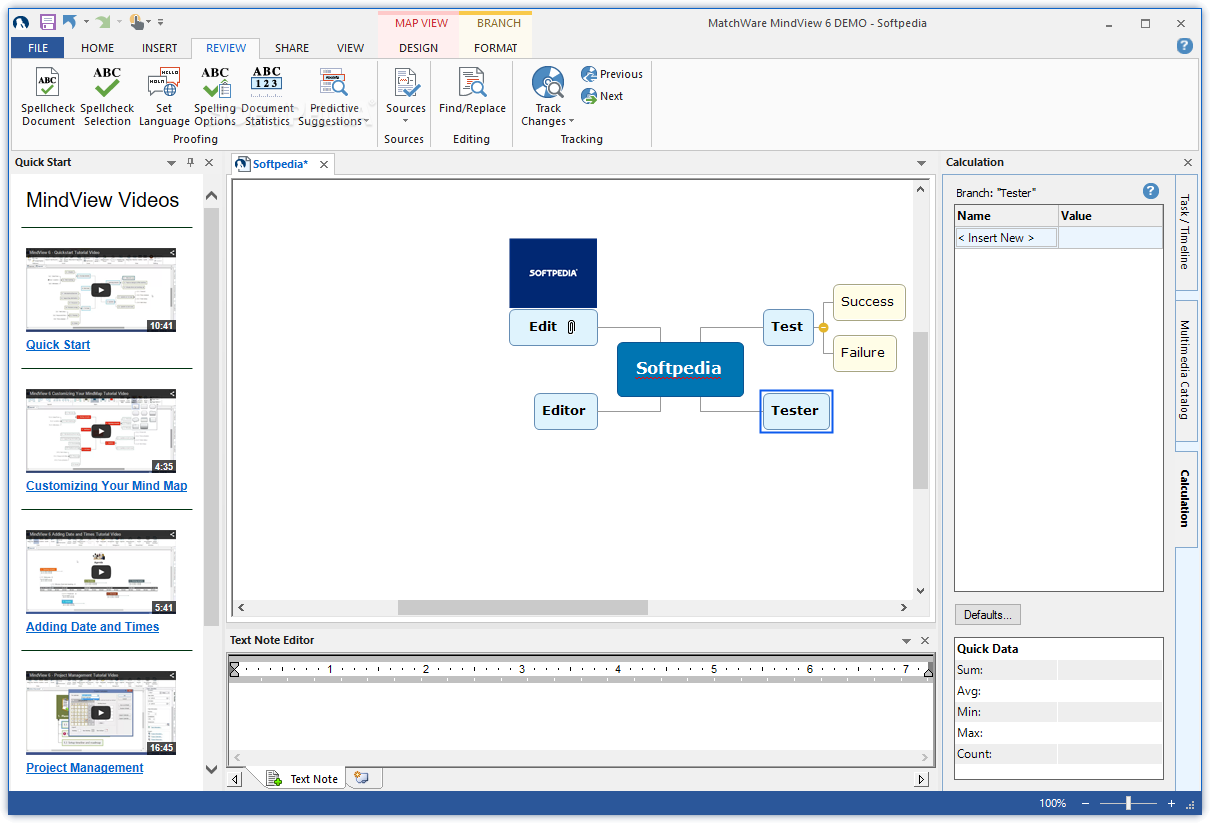
Task: Click Spellcheck Document icon
Action: pos(48,82)
